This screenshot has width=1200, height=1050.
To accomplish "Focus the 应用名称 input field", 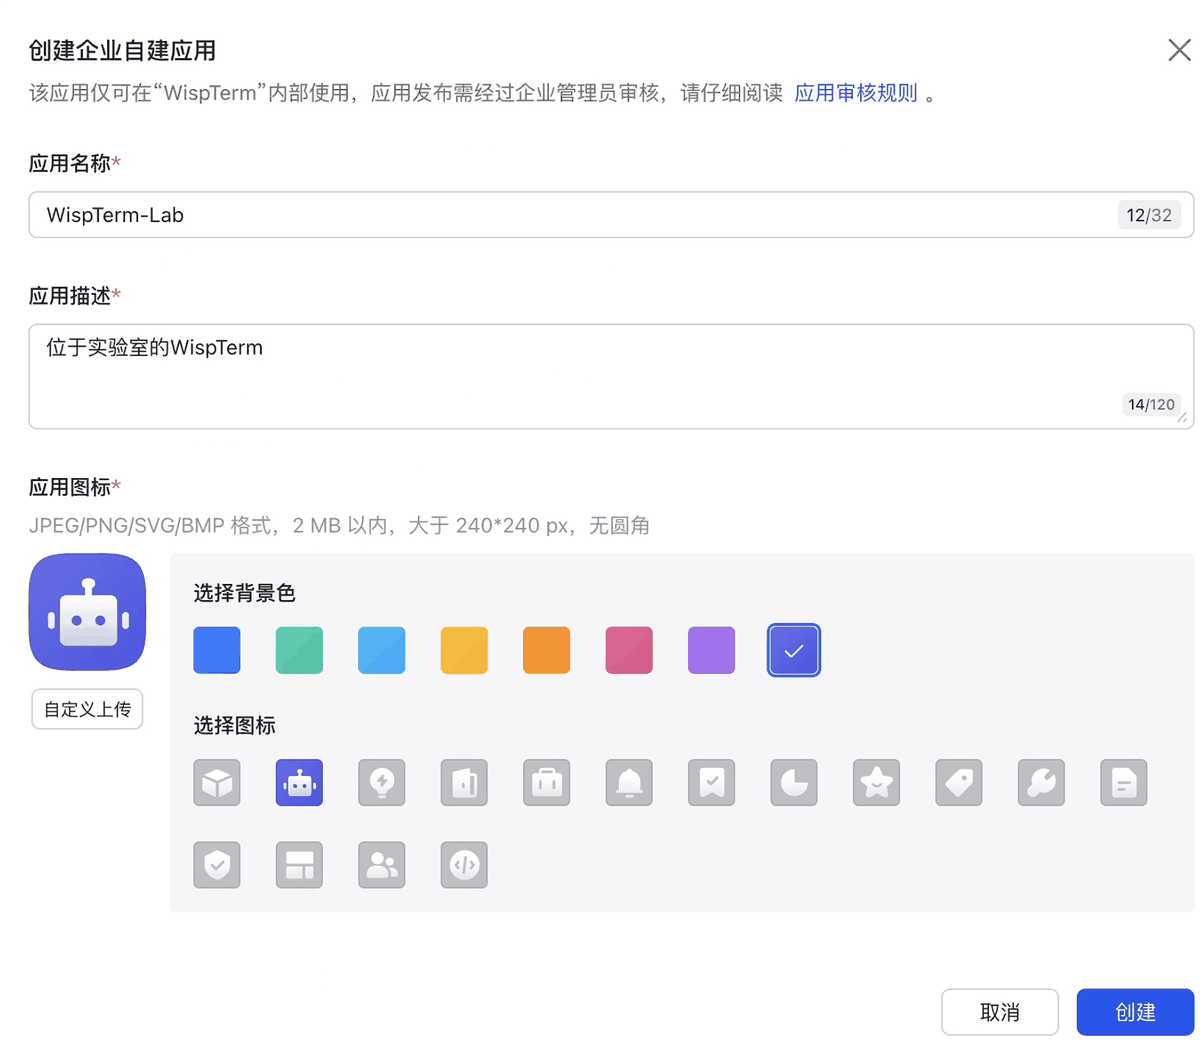I will [611, 215].
